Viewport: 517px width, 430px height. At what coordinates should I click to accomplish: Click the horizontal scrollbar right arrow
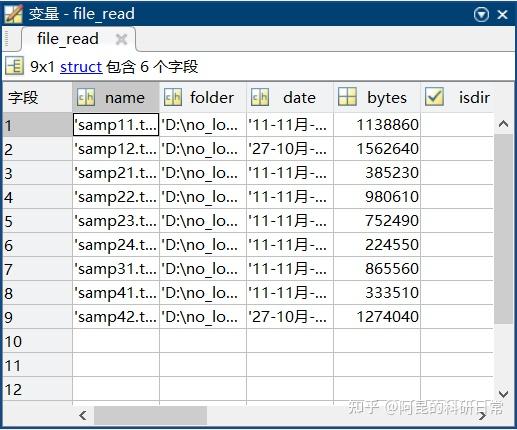click(482, 415)
